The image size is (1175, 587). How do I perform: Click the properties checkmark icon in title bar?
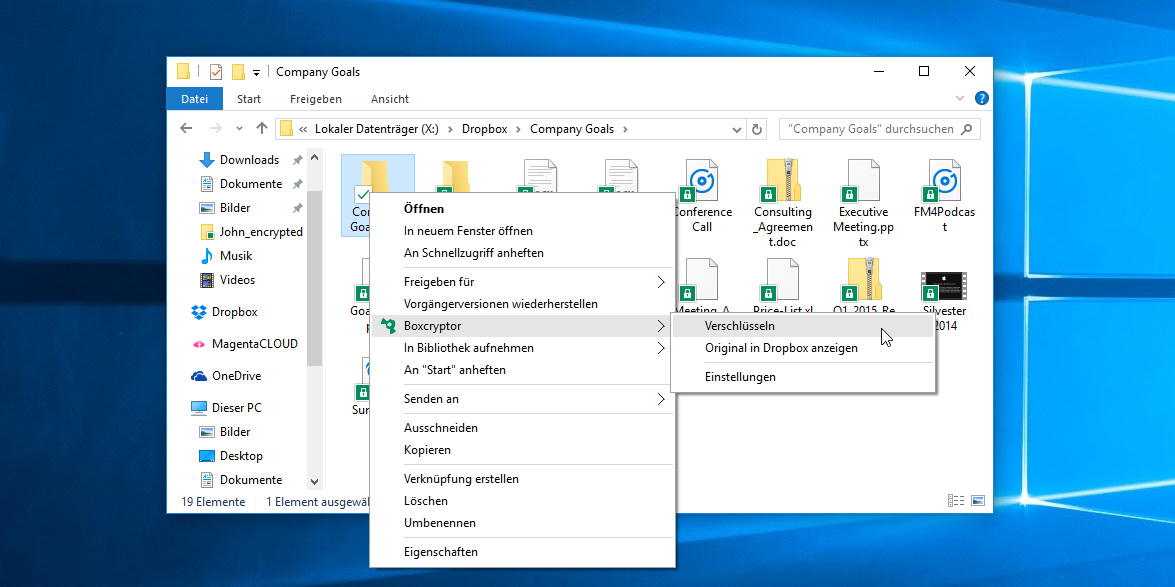(x=216, y=72)
